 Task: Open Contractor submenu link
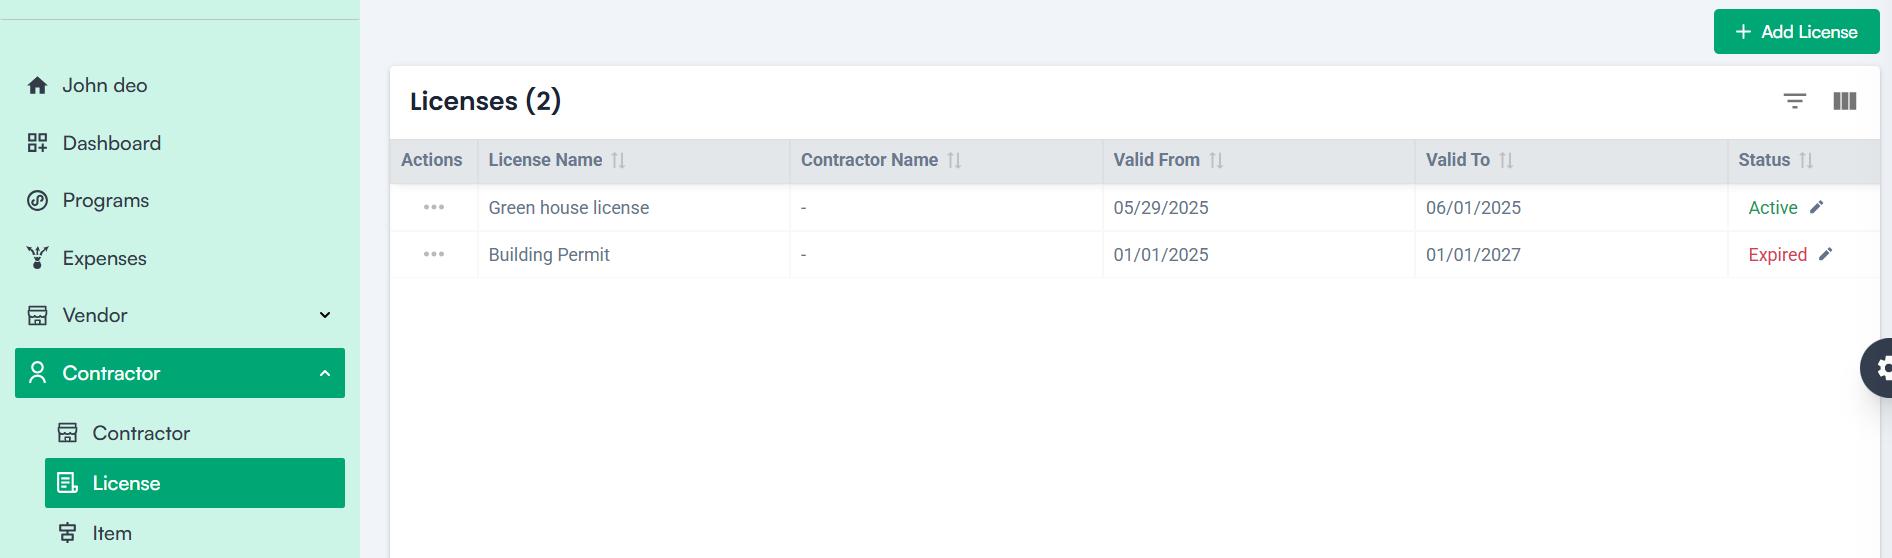141,433
